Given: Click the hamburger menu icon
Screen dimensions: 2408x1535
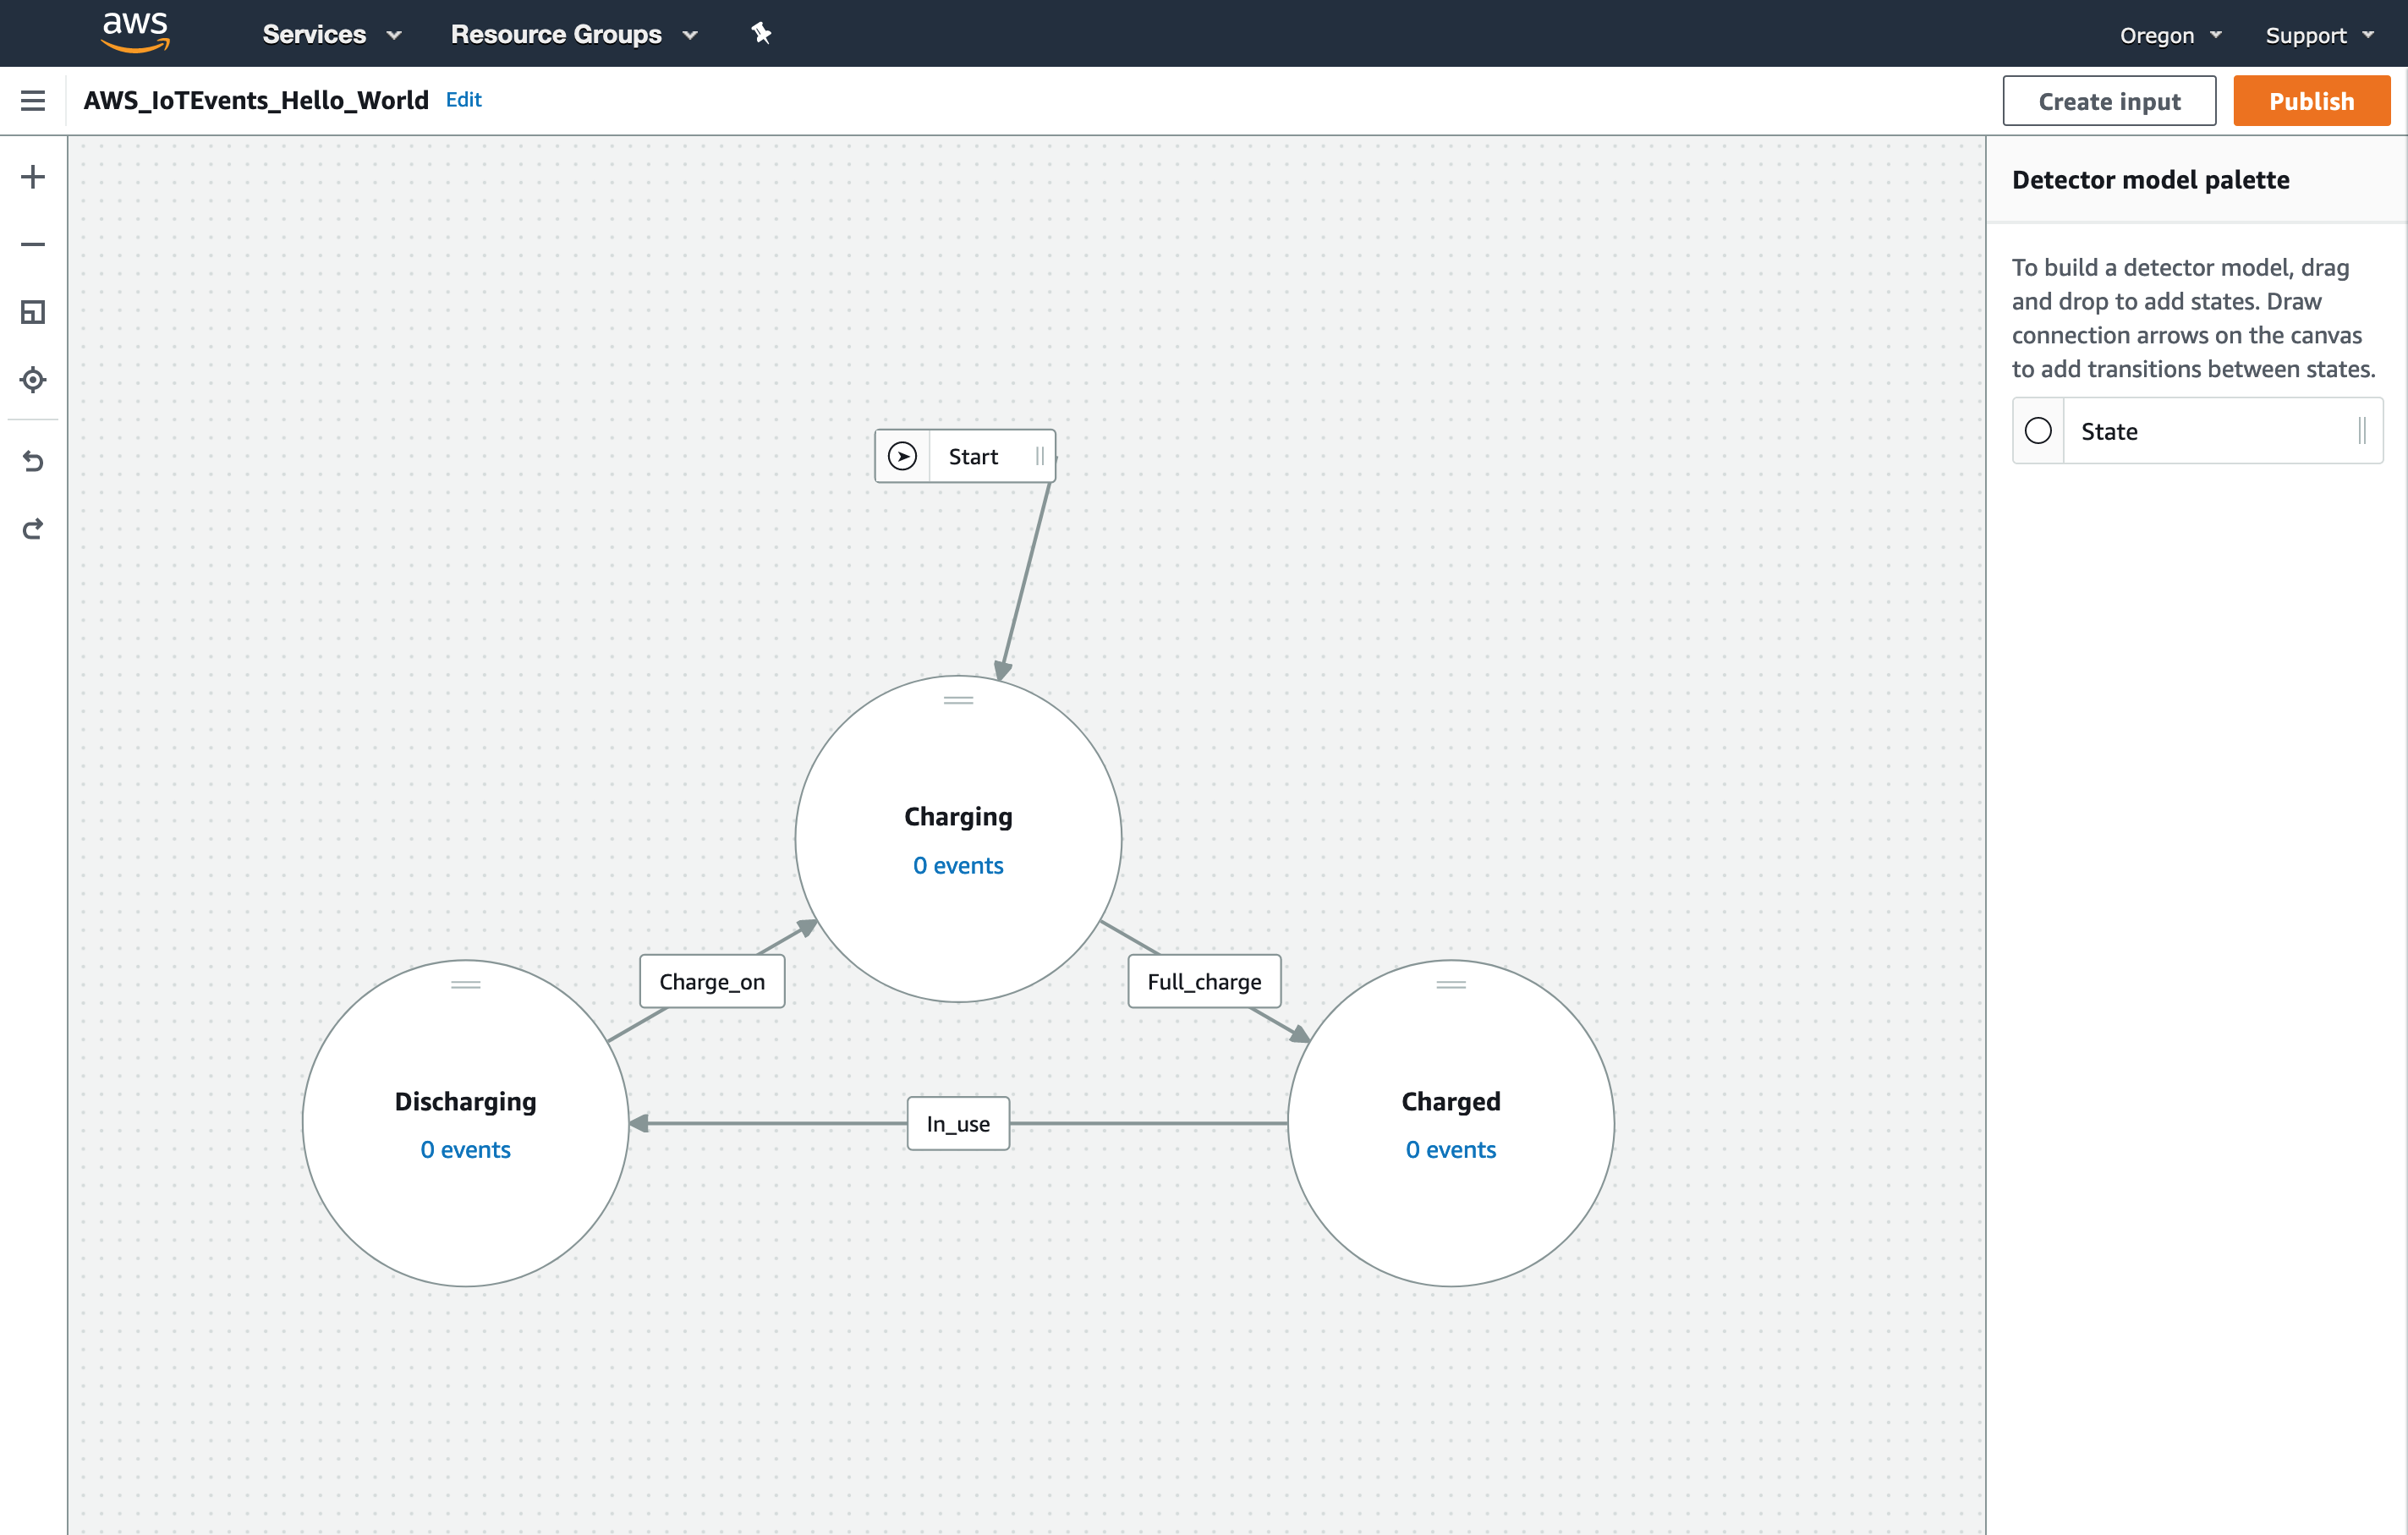Looking at the screenshot, I should coord(31,100).
